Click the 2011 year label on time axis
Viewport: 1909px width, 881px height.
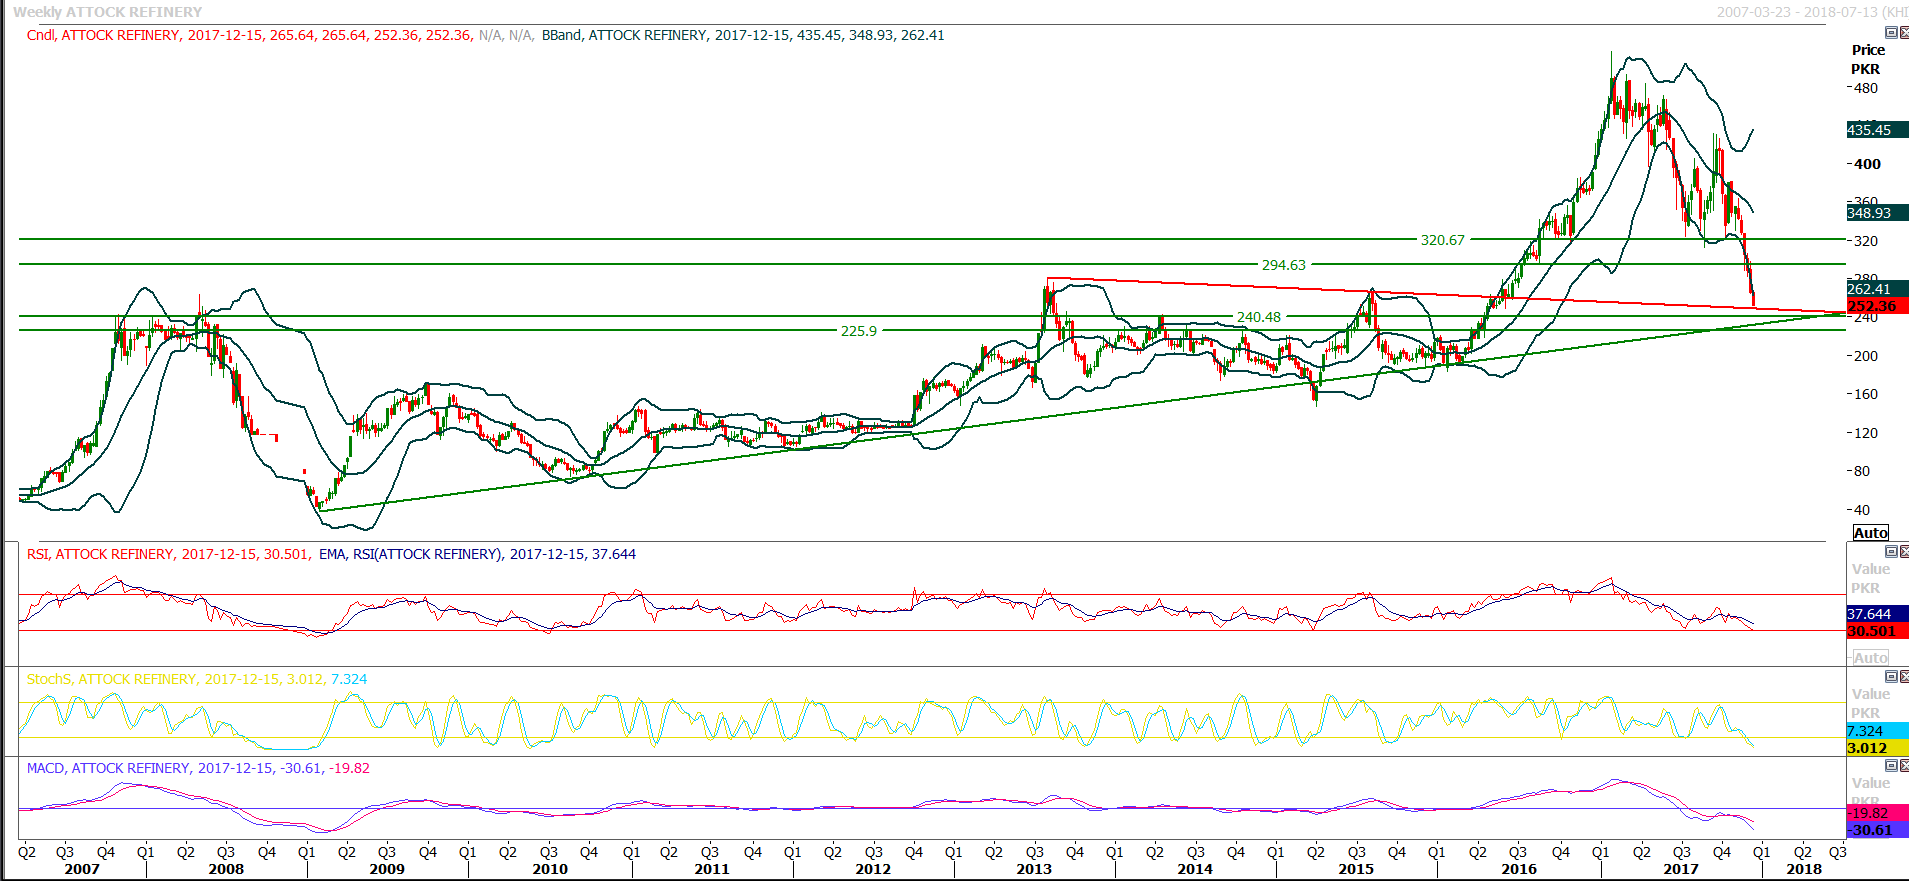point(712,869)
